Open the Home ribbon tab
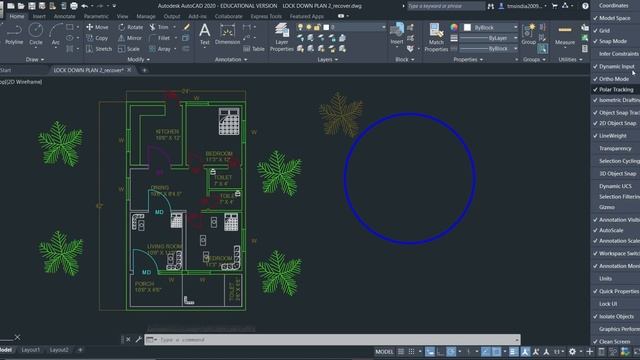 (x=17, y=16)
